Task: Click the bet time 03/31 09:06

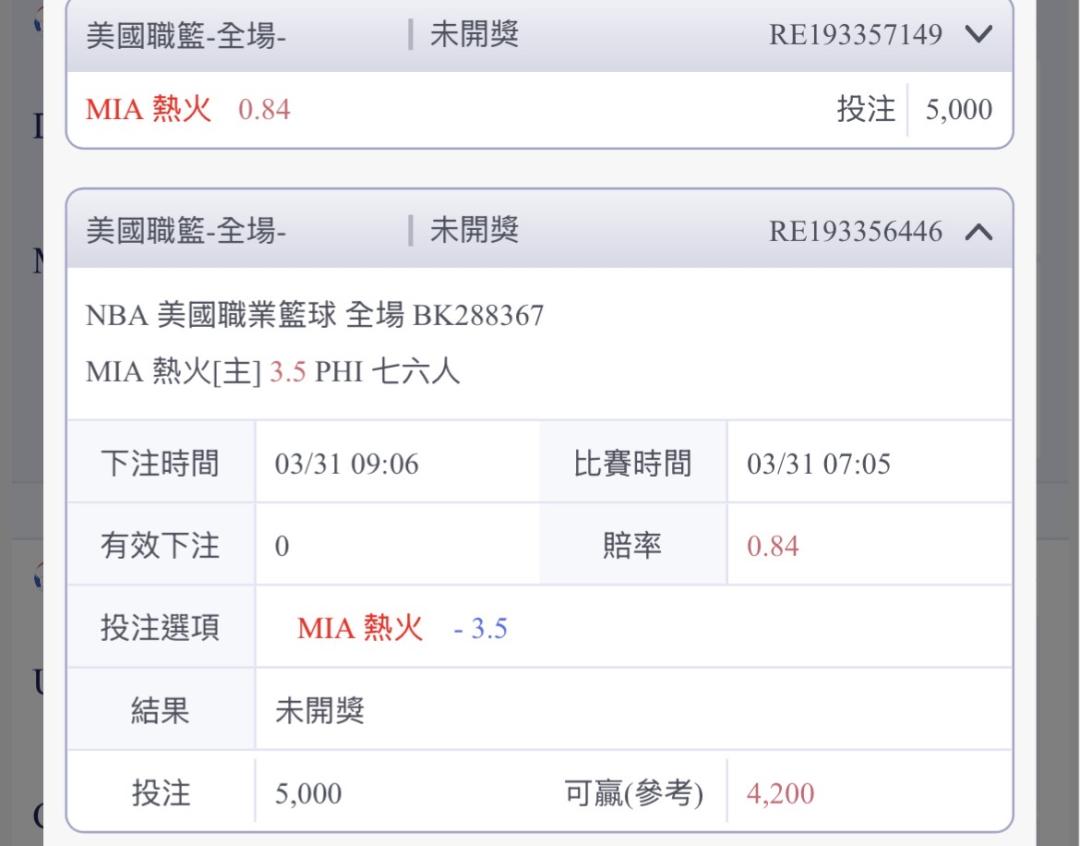Action: pos(346,464)
